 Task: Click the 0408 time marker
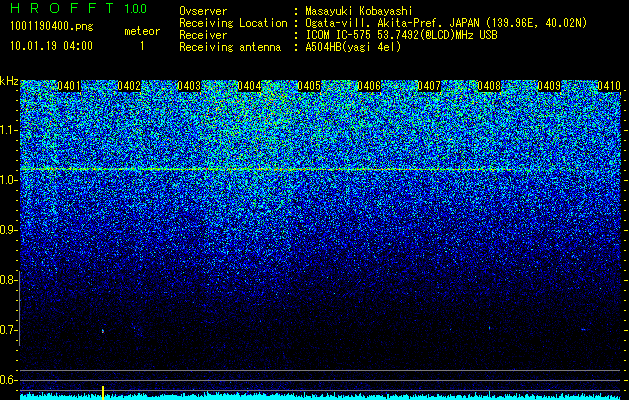coord(489,86)
